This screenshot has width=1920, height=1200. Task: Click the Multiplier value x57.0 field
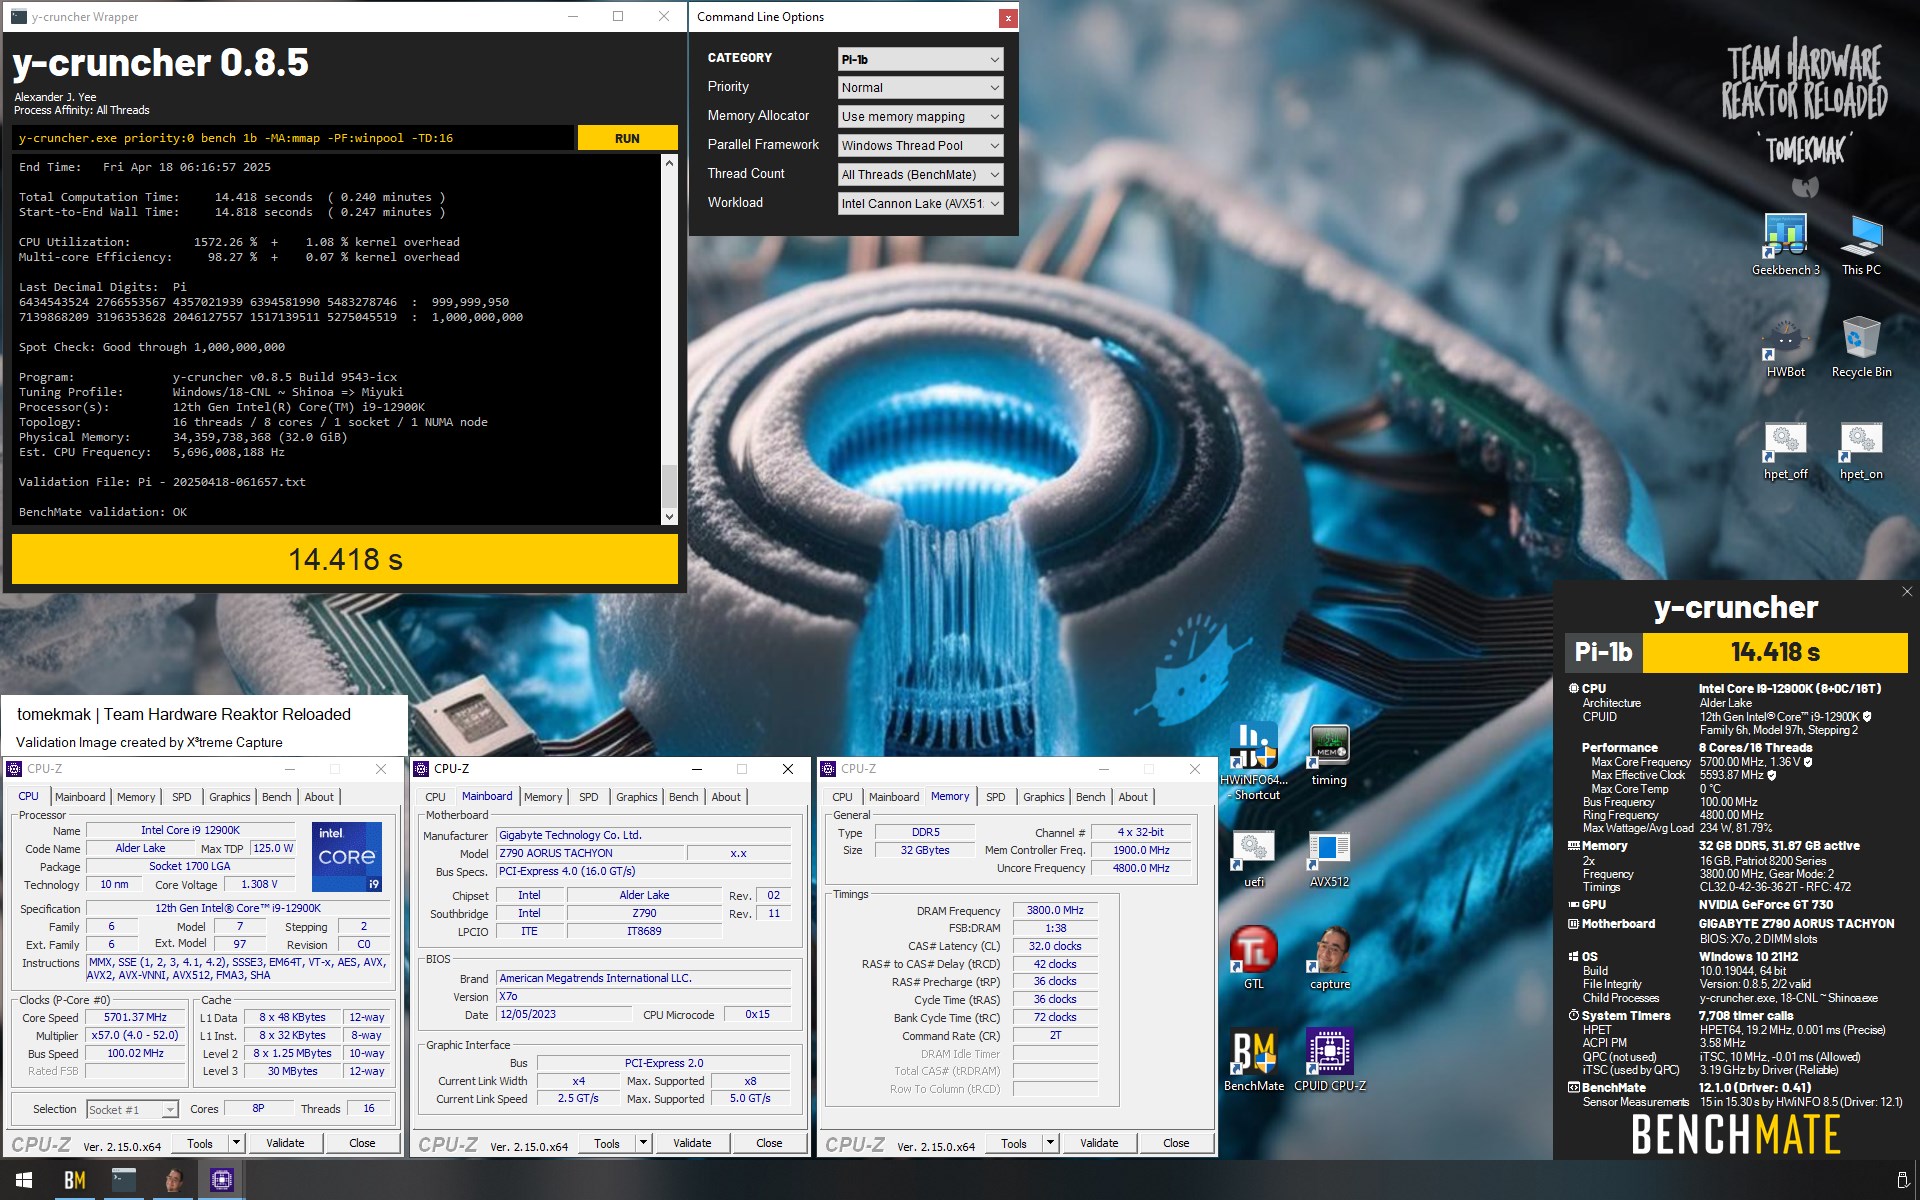(x=135, y=1036)
